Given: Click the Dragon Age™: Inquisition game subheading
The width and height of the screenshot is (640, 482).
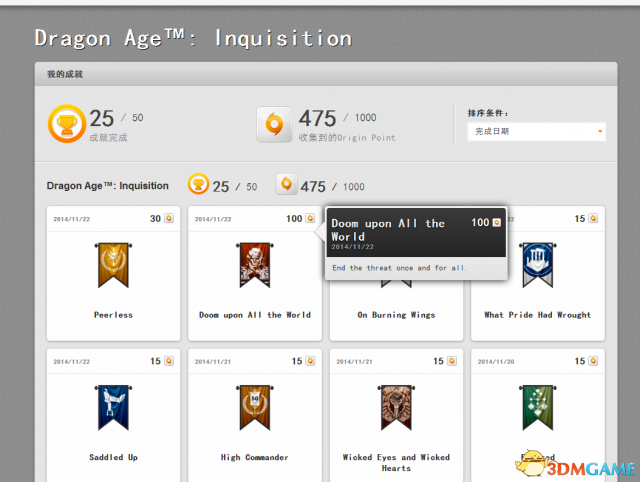Looking at the screenshot, I should pyautogui.click(x=107, y=186).
